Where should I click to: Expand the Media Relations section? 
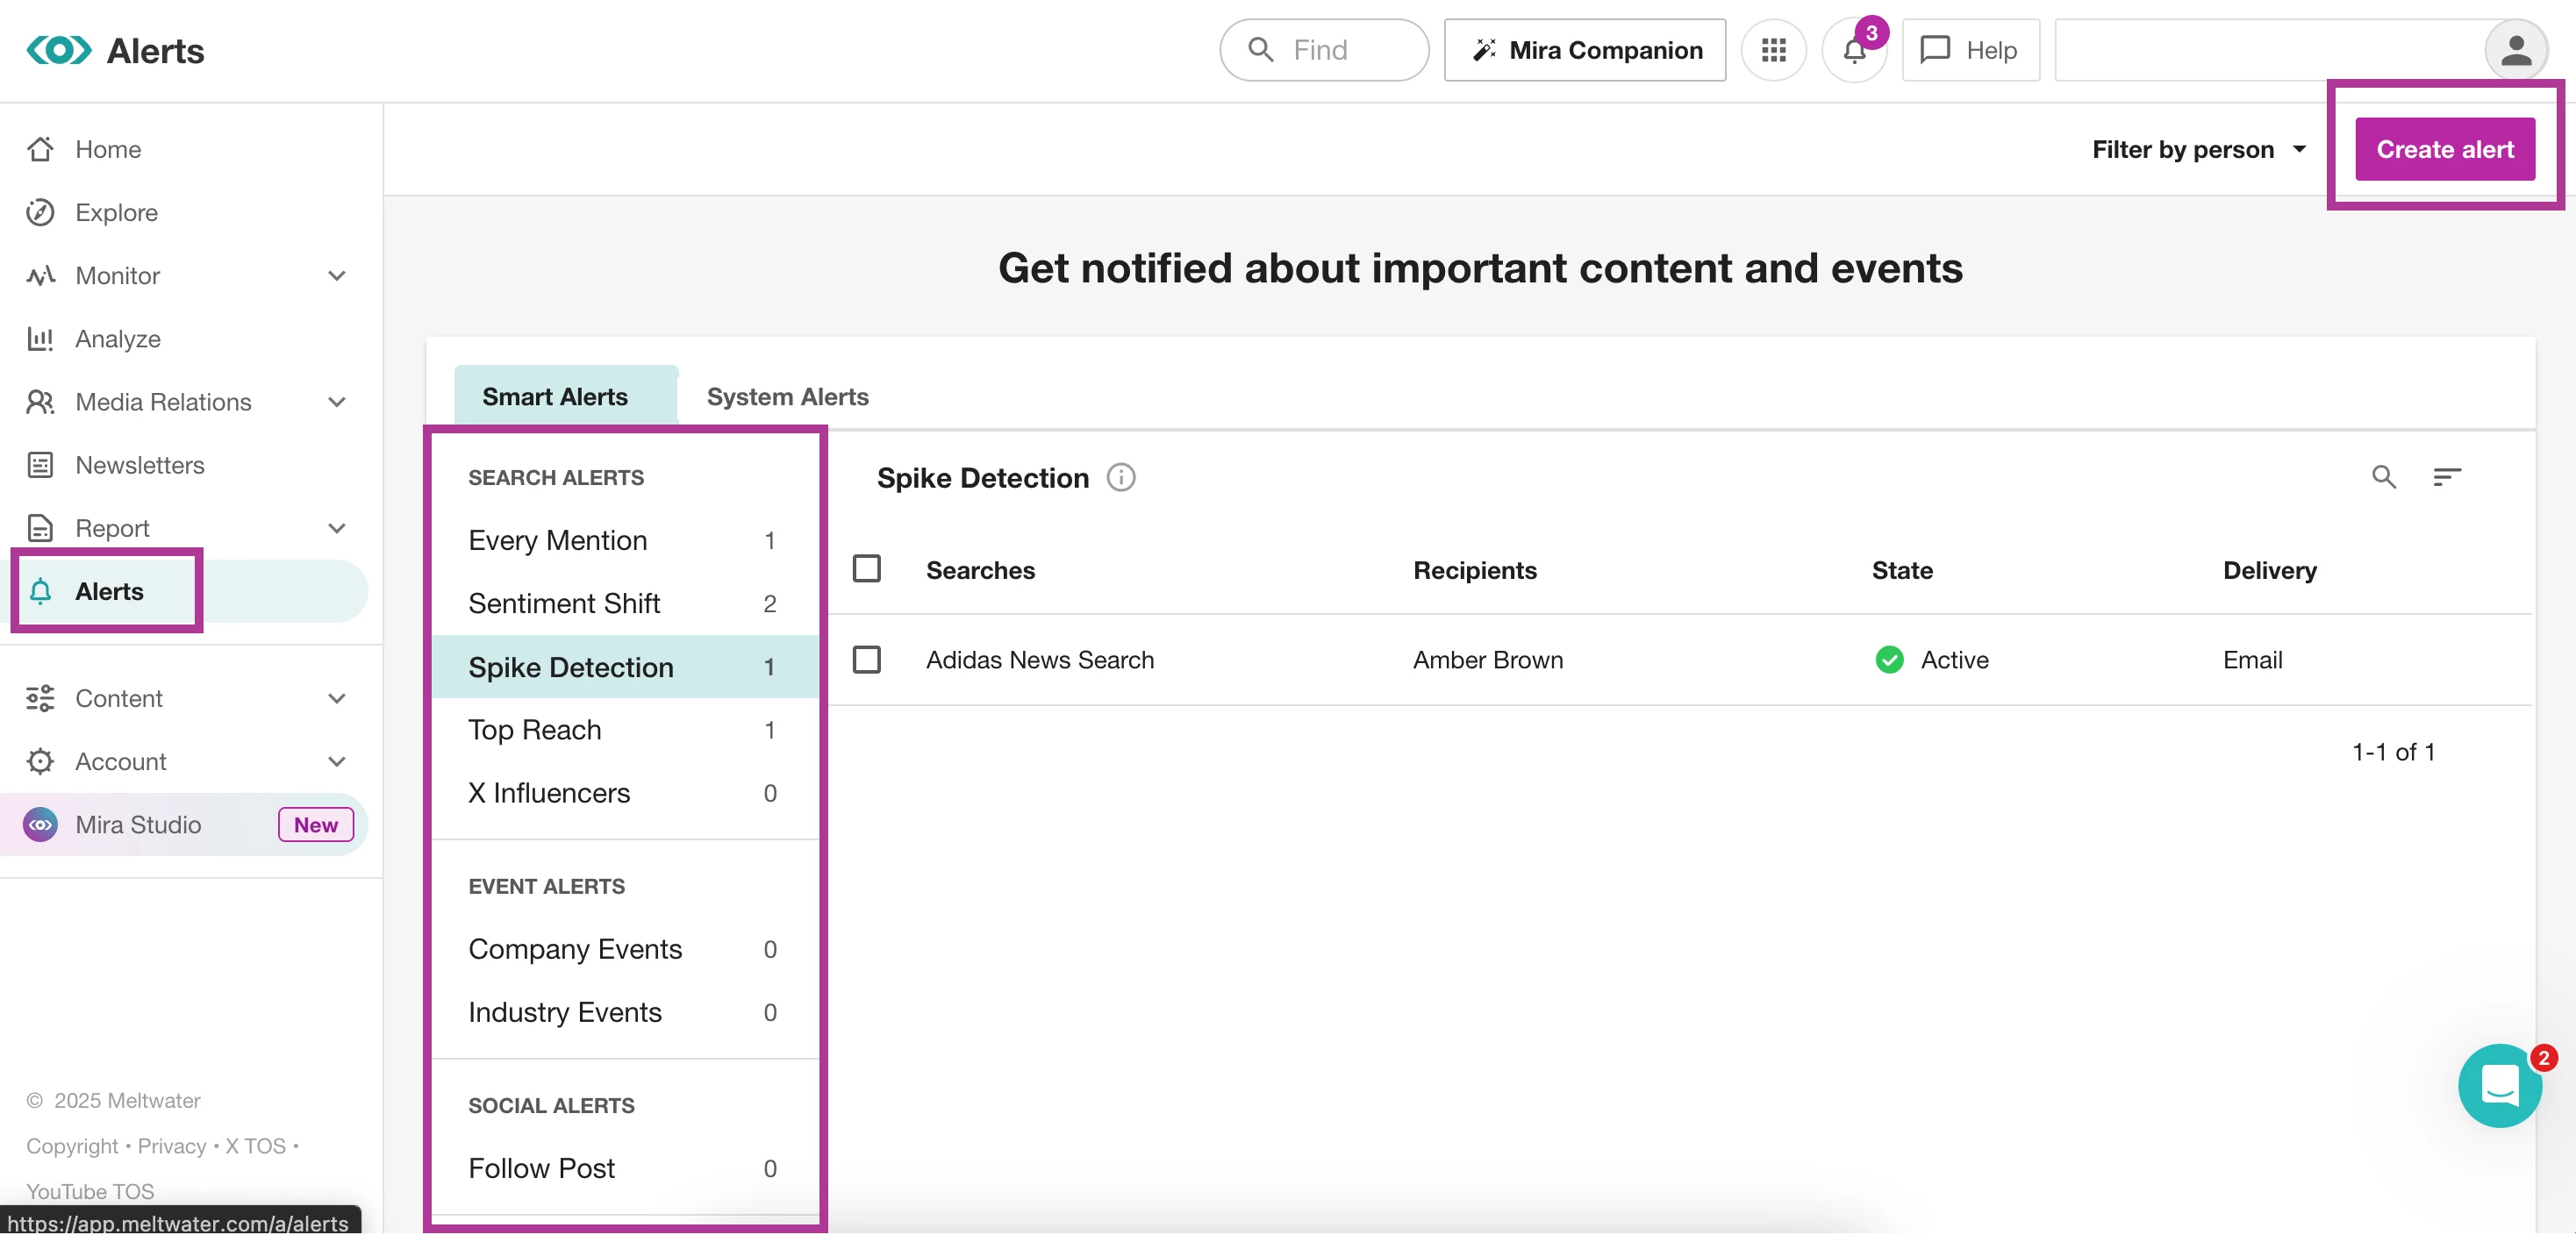coord(337,402)
